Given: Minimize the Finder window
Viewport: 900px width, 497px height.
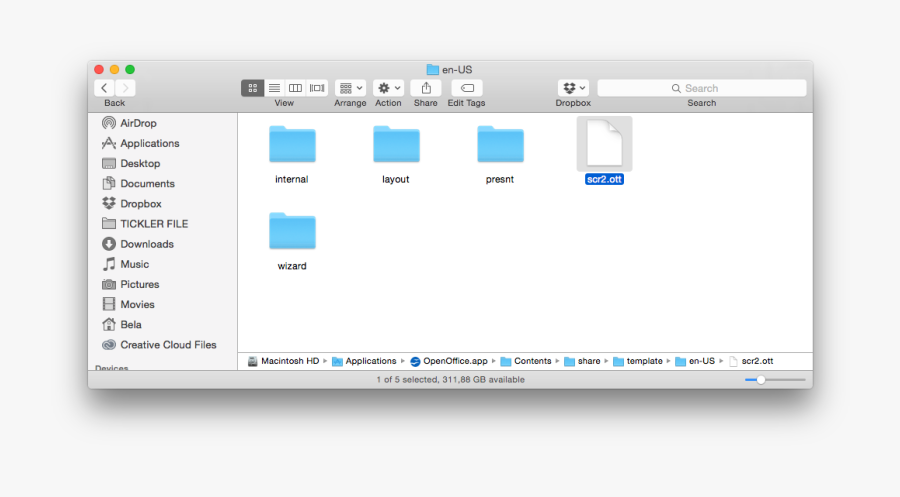Looking at the screenshot, I should tap(114, 69).
